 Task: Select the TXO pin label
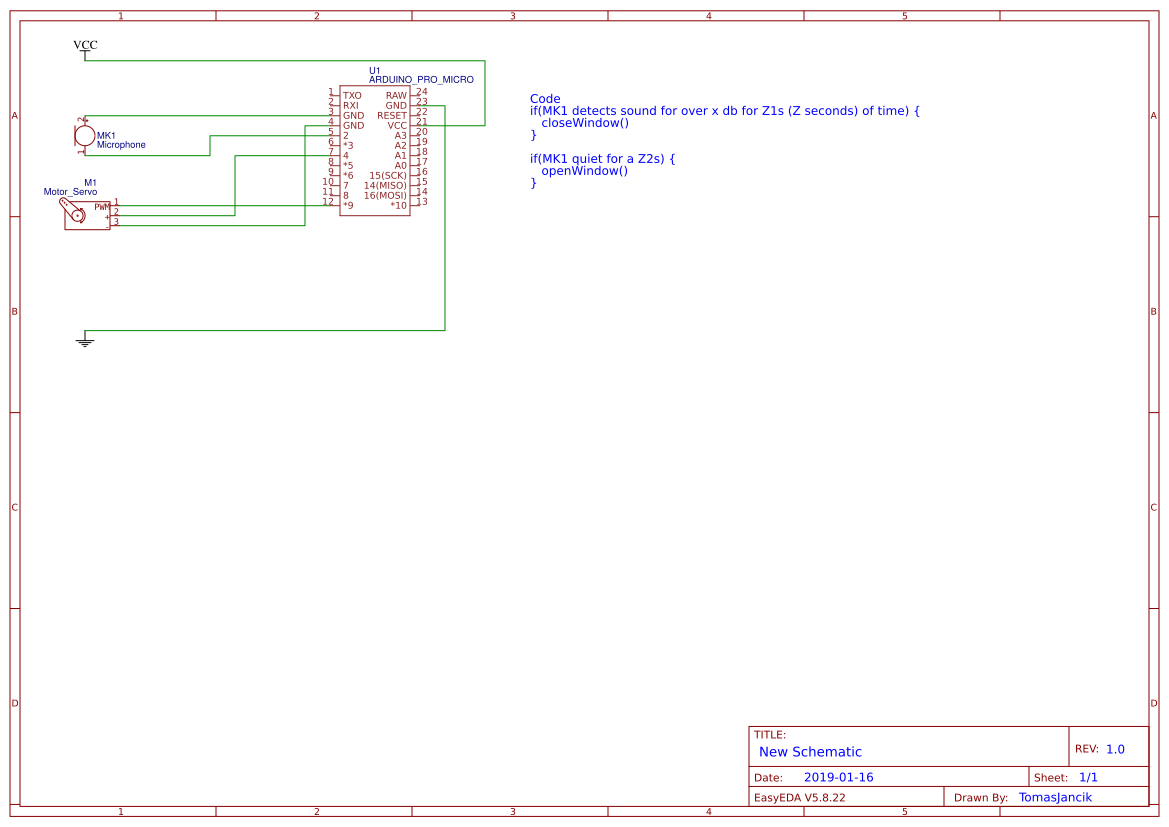click(352, 95)
